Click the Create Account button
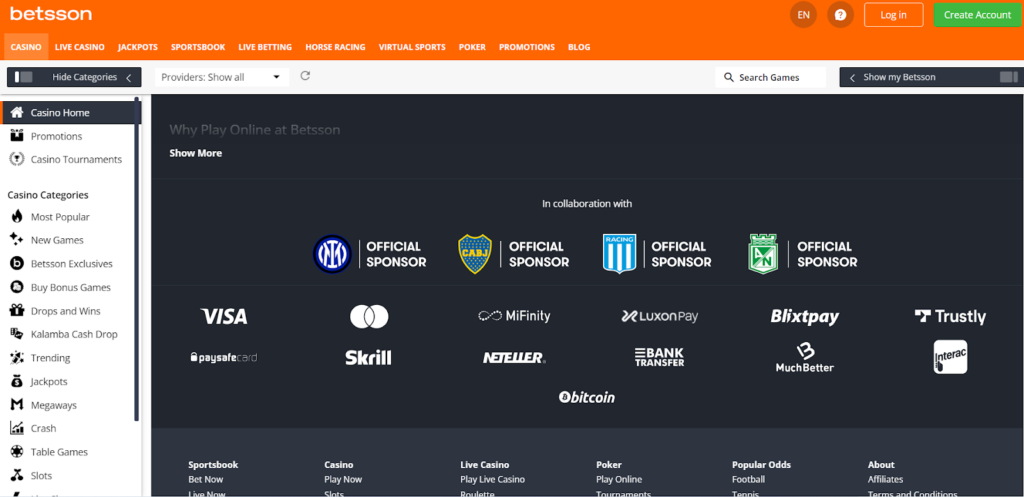The image size is (1024, 497). click(x=977, y=15)
